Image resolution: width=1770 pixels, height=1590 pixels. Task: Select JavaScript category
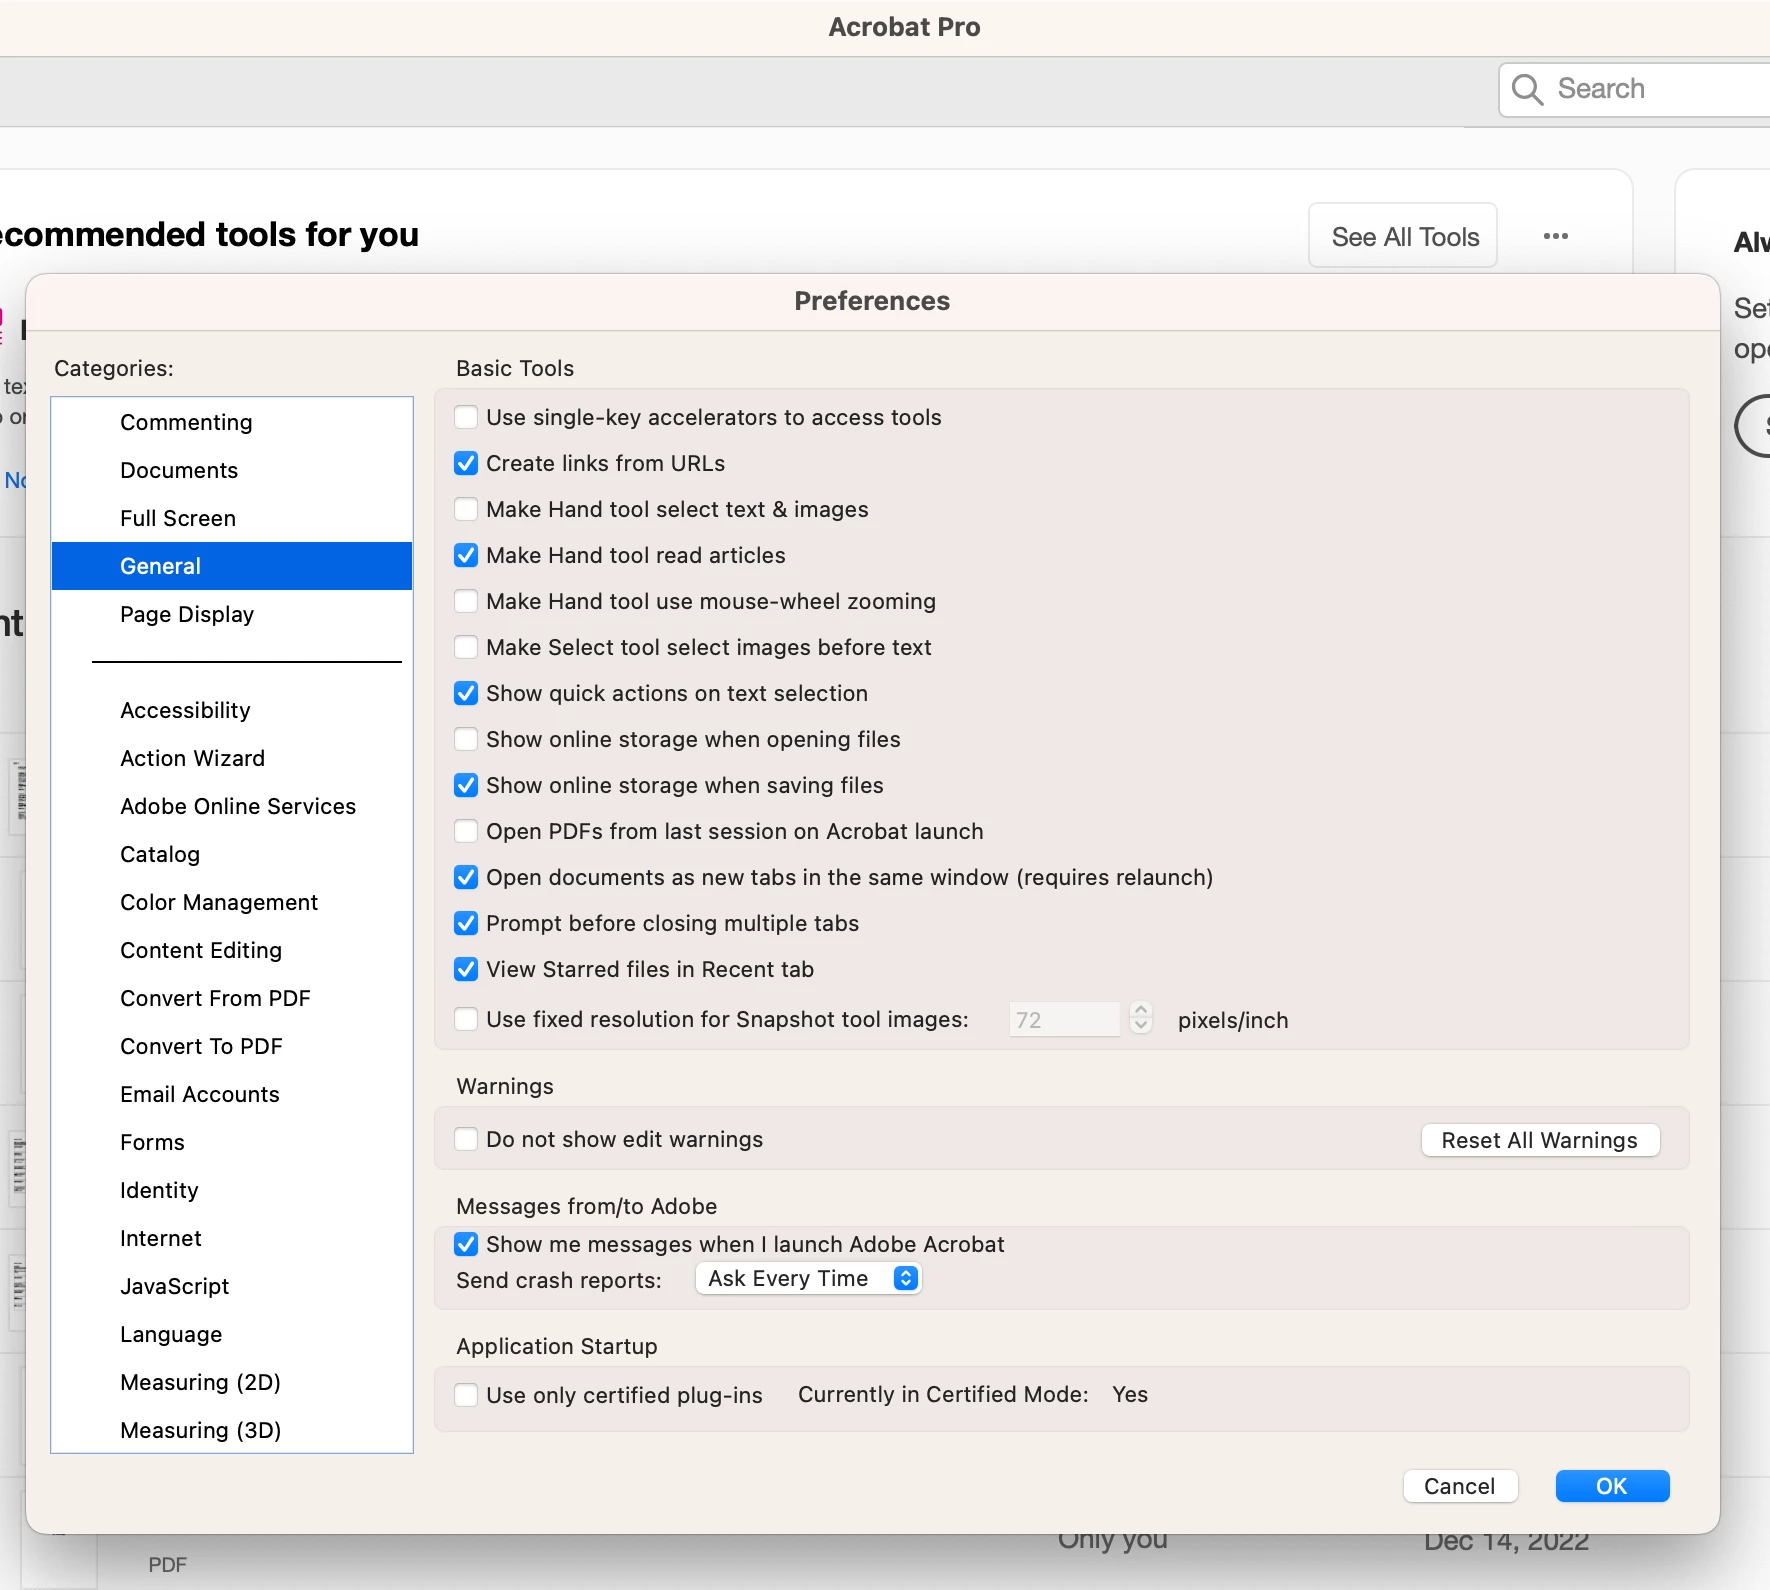(x=232, y=1286)
